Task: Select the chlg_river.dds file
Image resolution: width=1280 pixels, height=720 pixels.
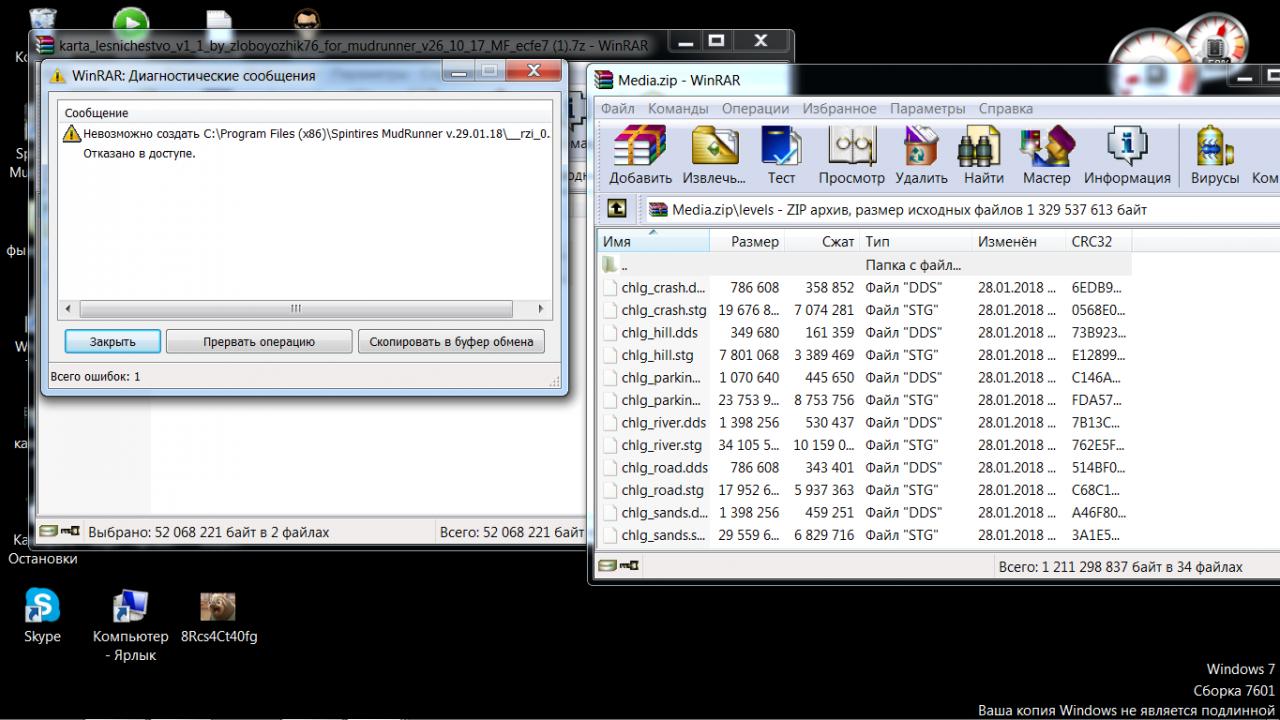Action: point(865,422)
